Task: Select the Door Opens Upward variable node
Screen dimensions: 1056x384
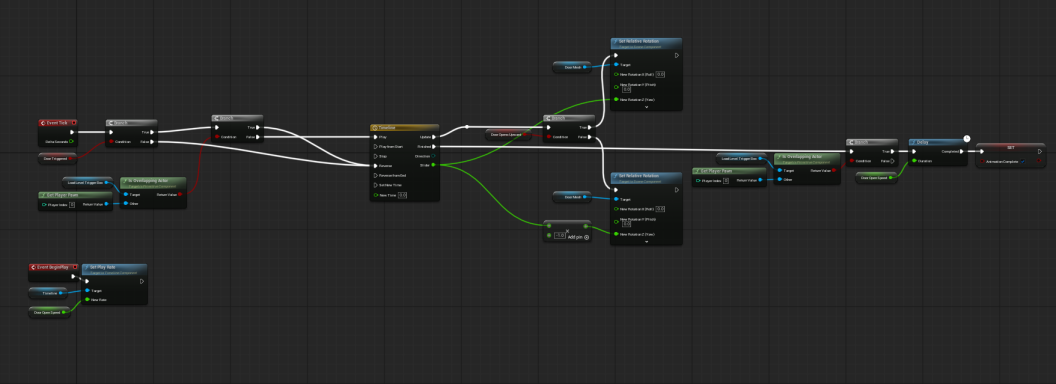Action: (x=508, y=135)
